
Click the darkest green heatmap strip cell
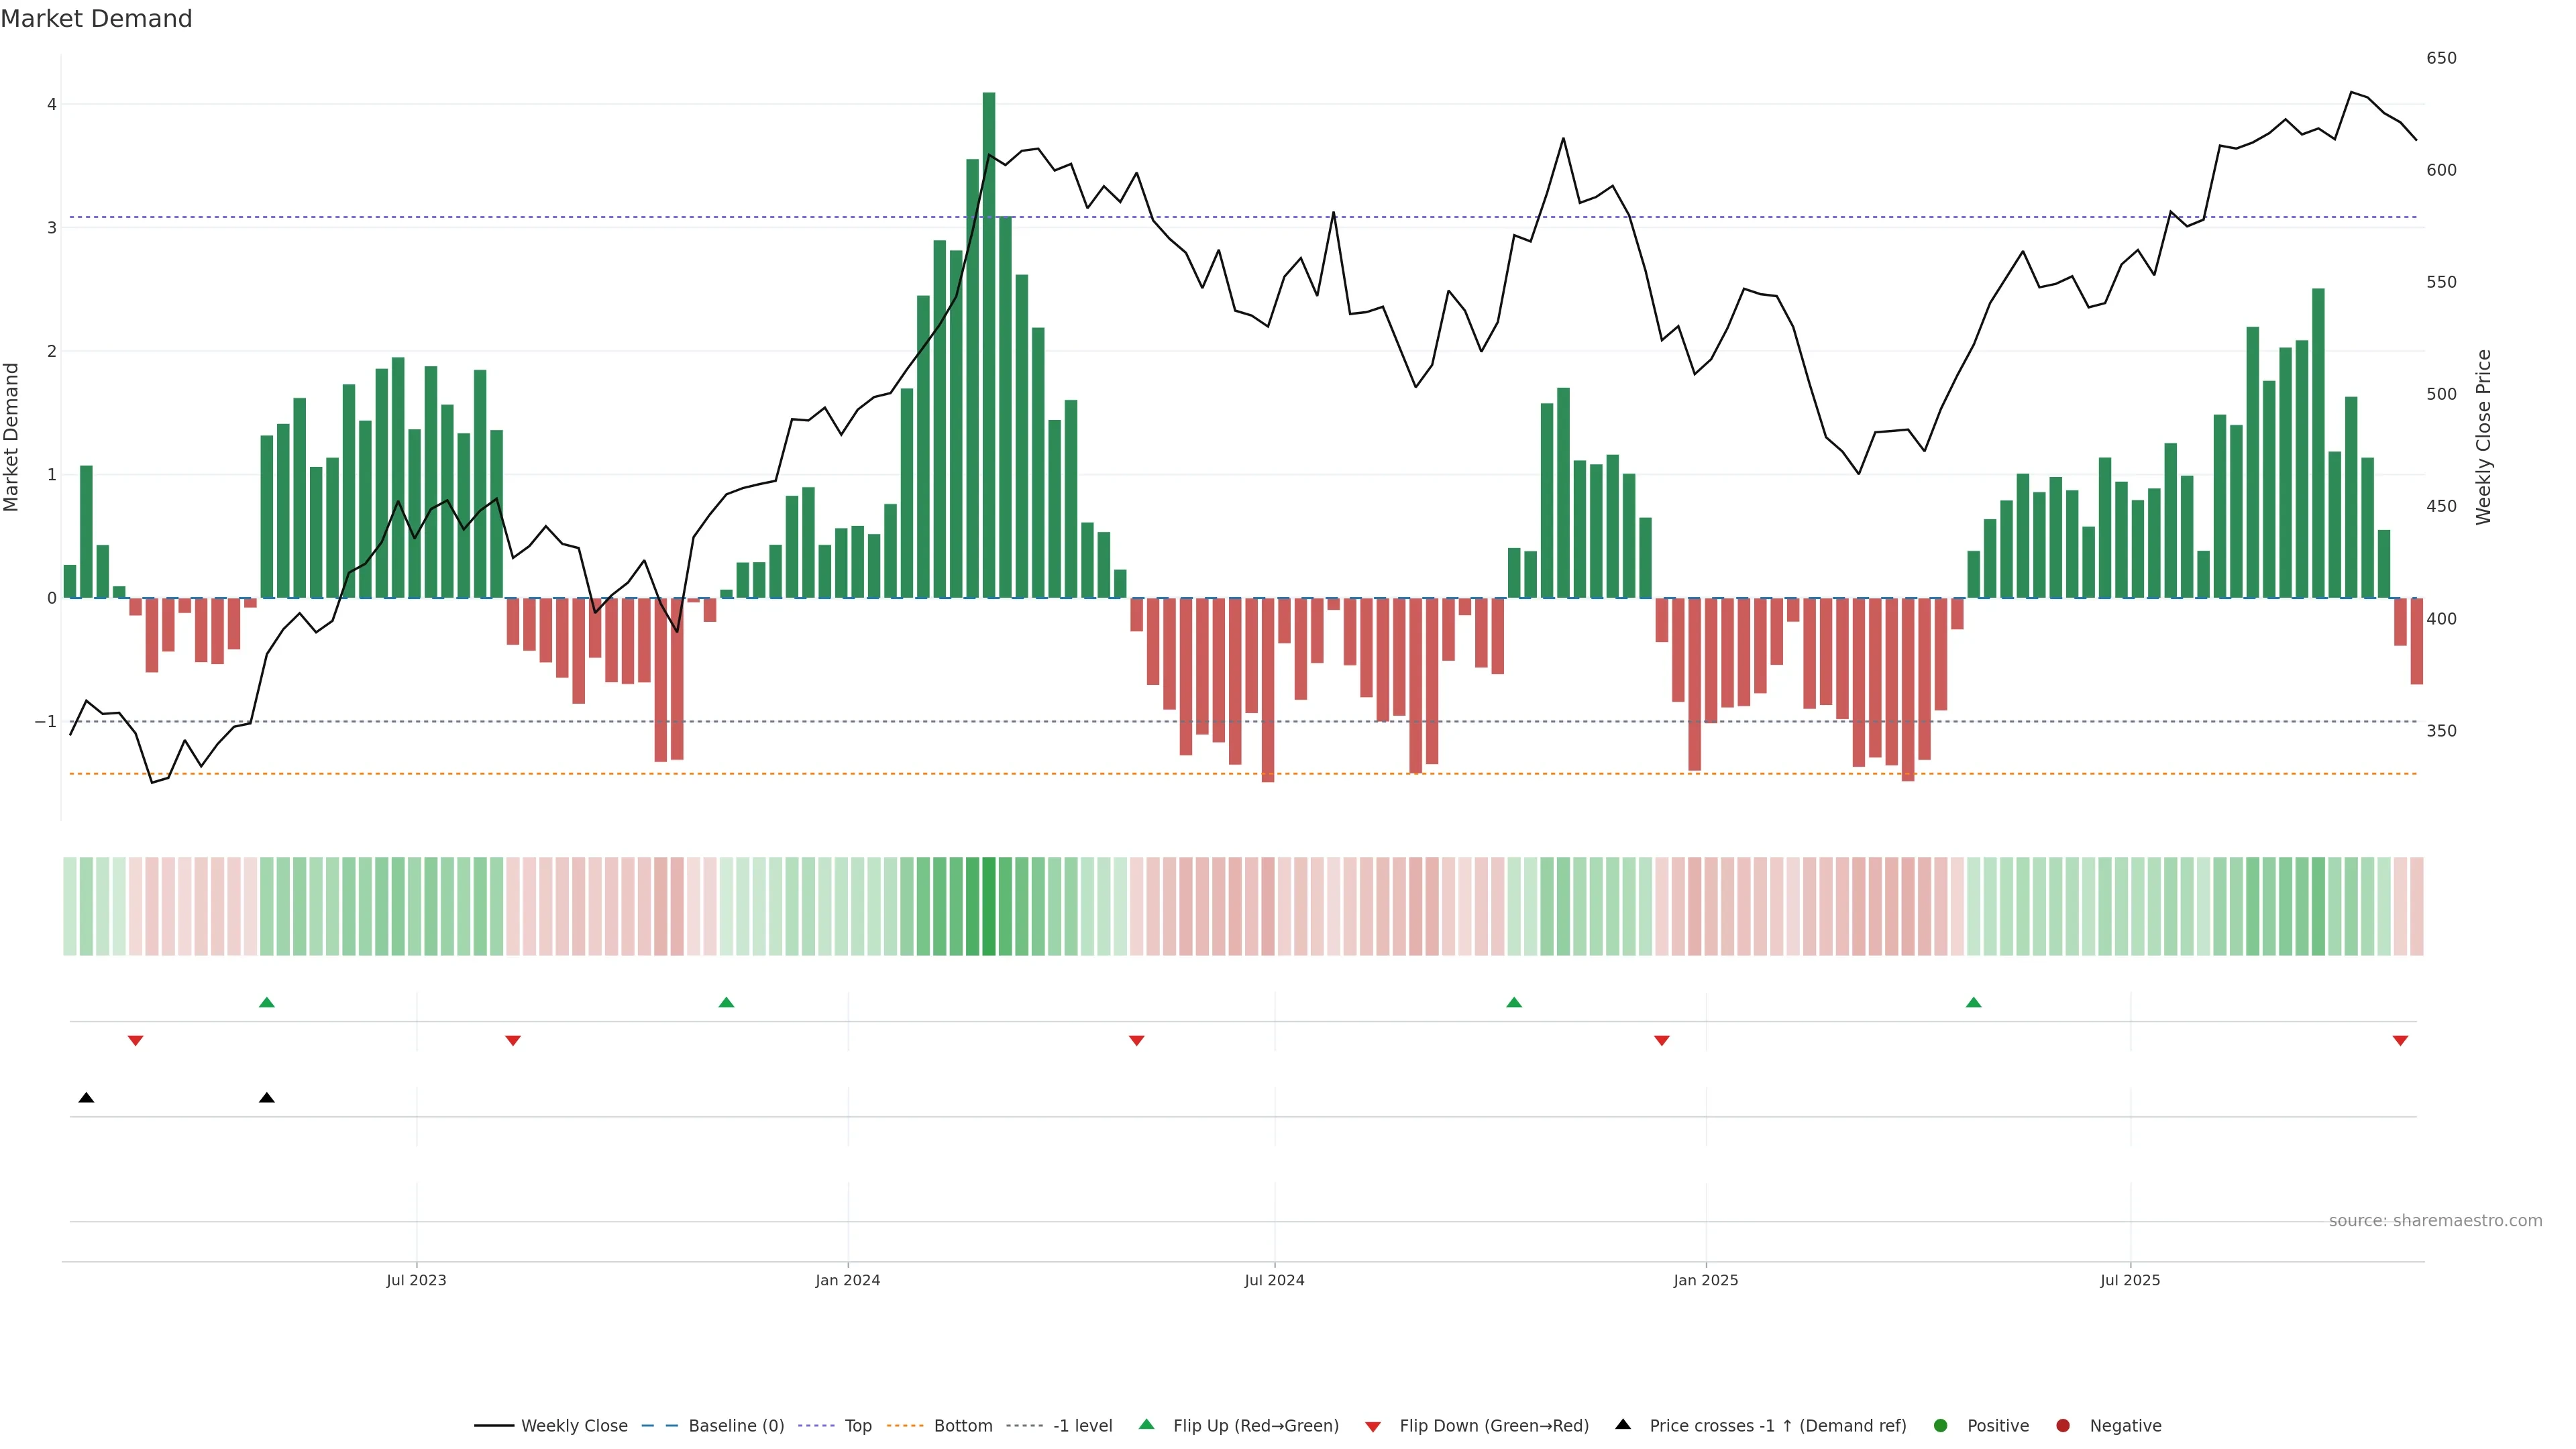pyautogui.click(x=989, y=906)
